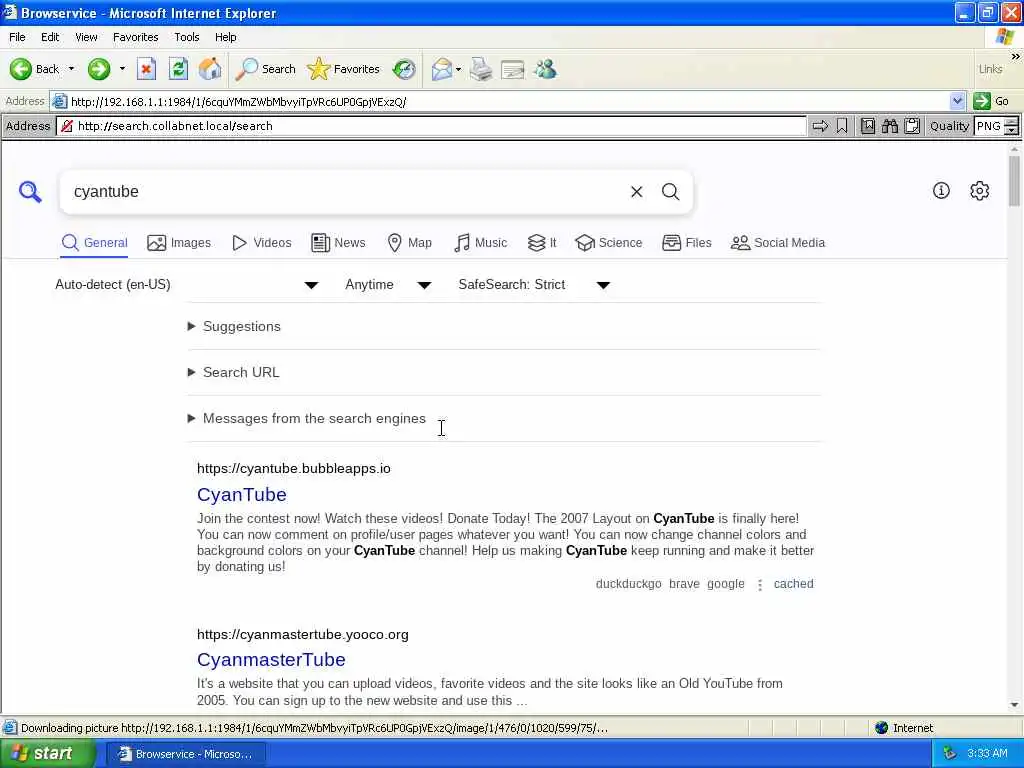
Task: Click the binoculars find icon
Action: click(890, 126)
